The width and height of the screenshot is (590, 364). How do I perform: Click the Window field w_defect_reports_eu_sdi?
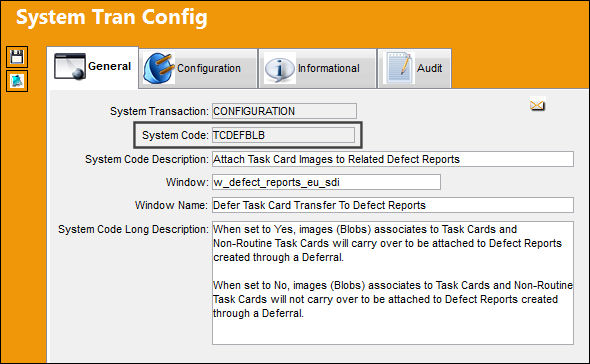(326, 182)
